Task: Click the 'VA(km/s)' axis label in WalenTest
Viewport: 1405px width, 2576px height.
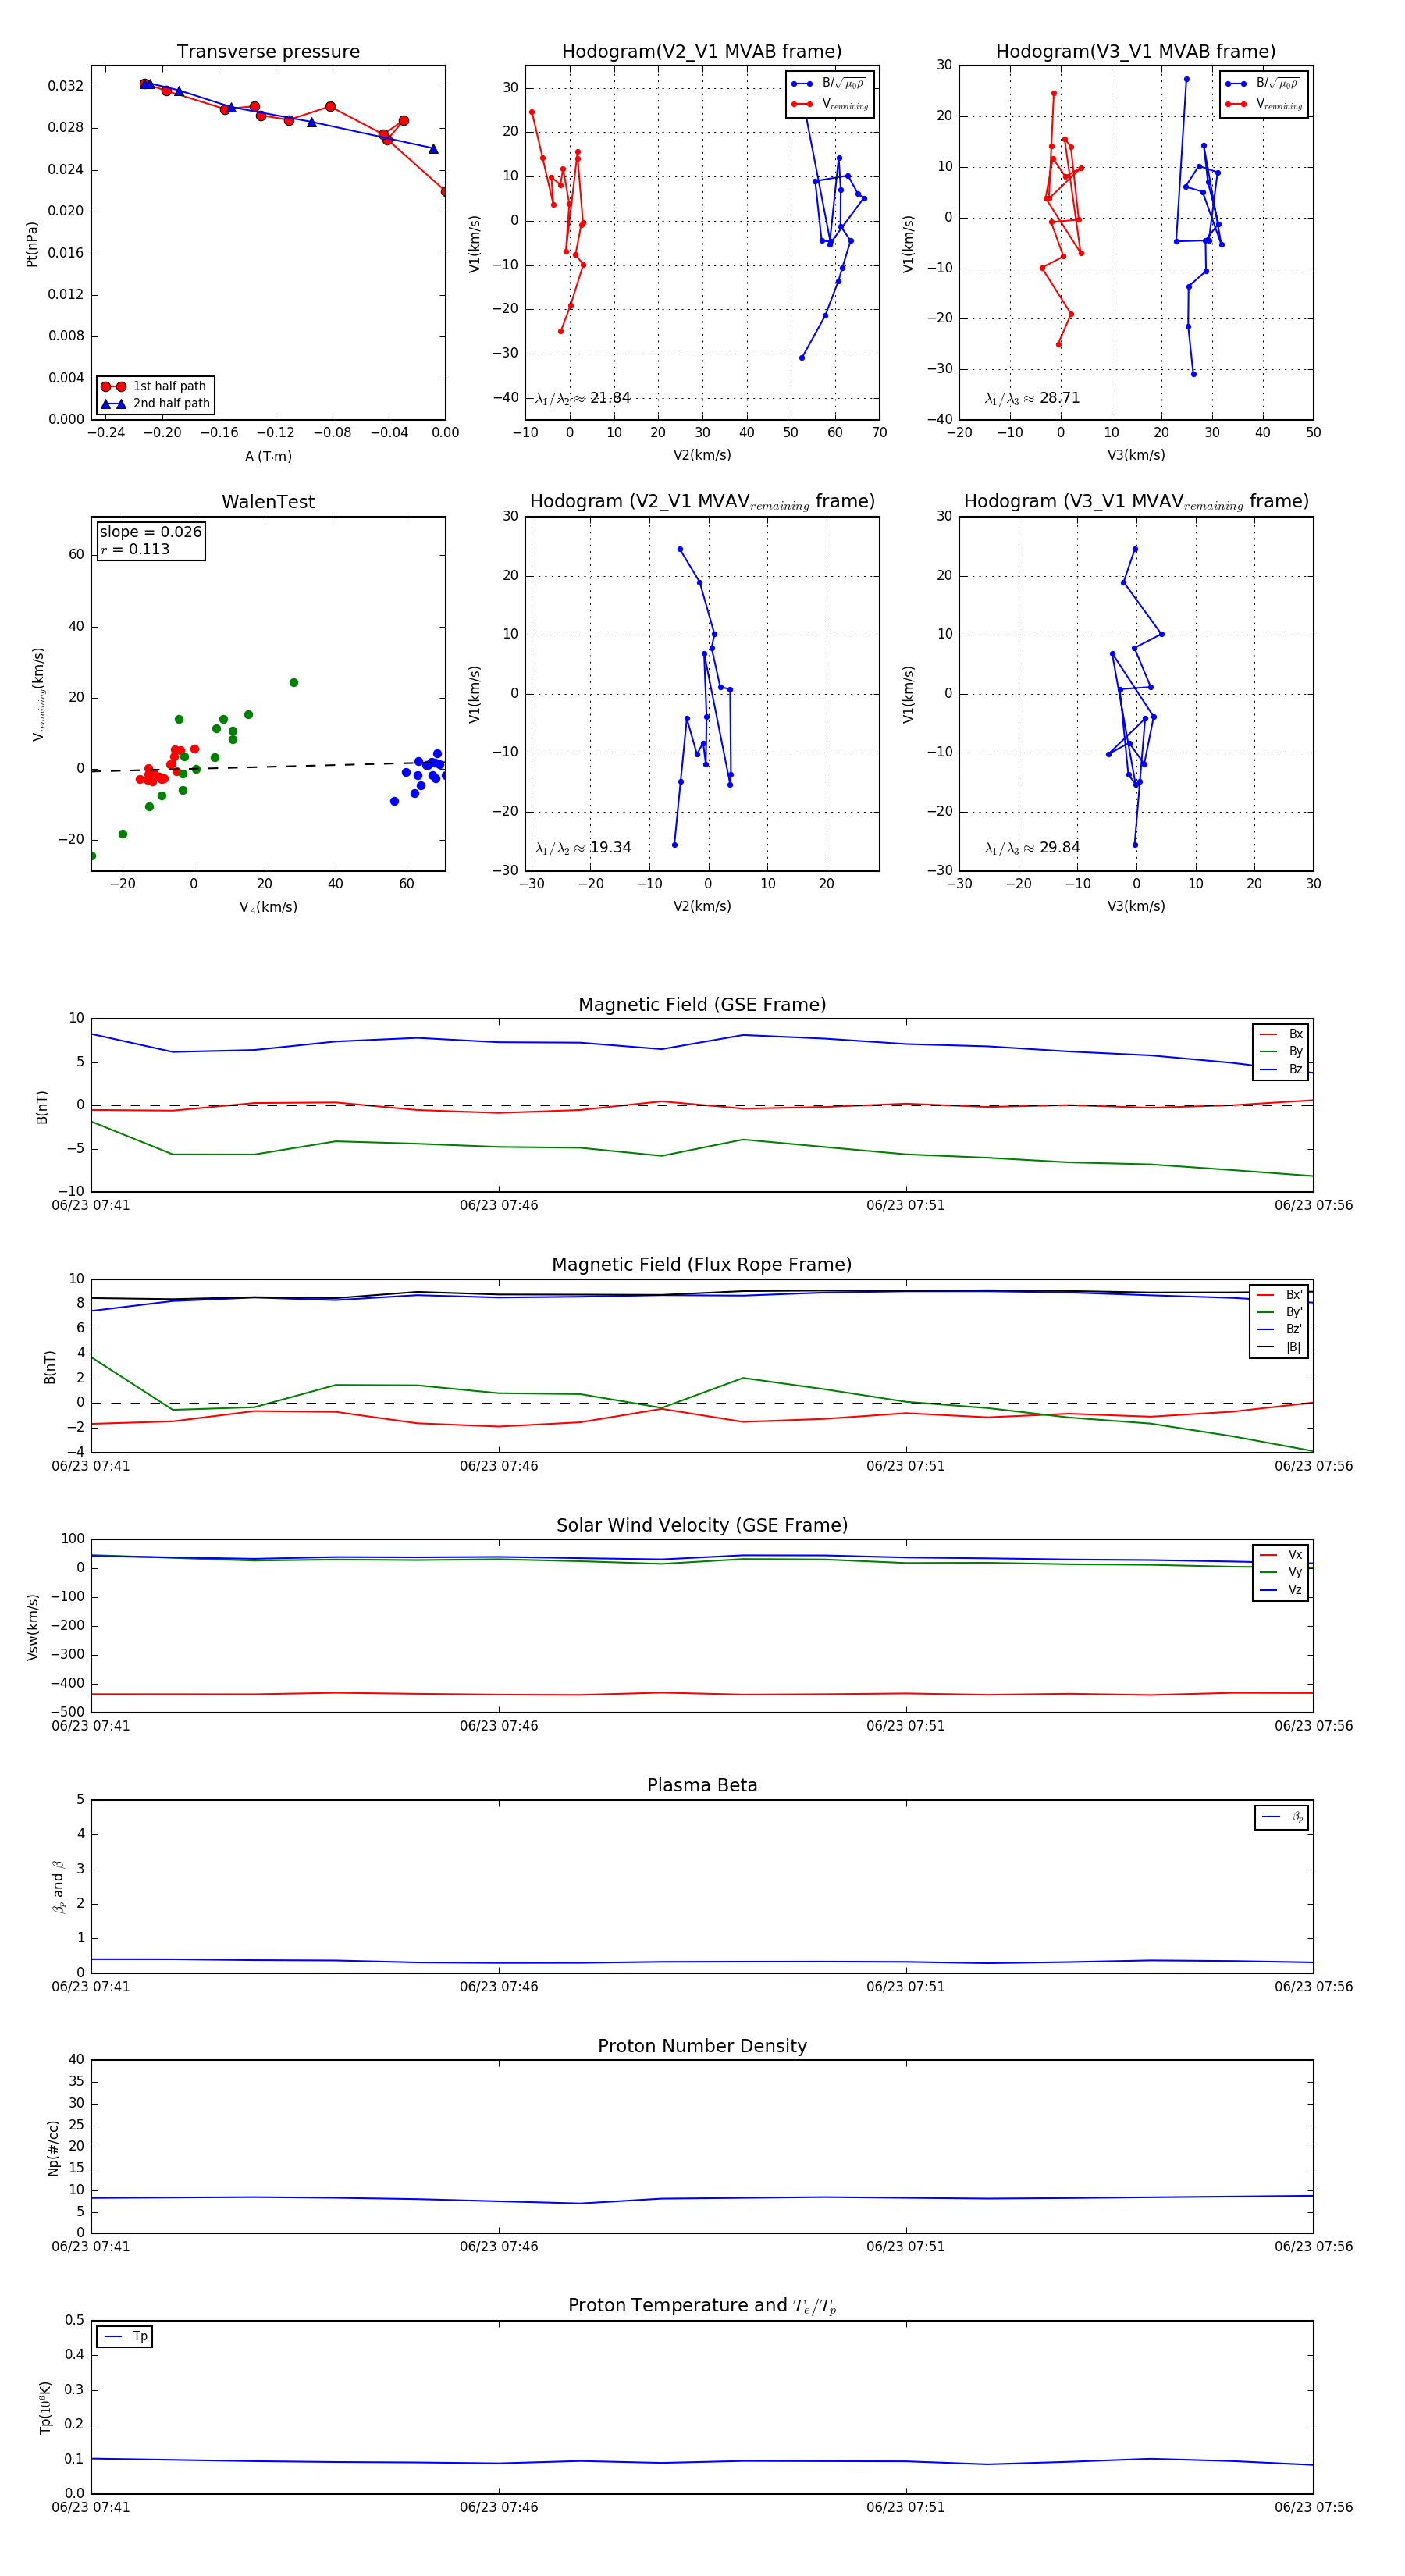Action: click(268, 907)
